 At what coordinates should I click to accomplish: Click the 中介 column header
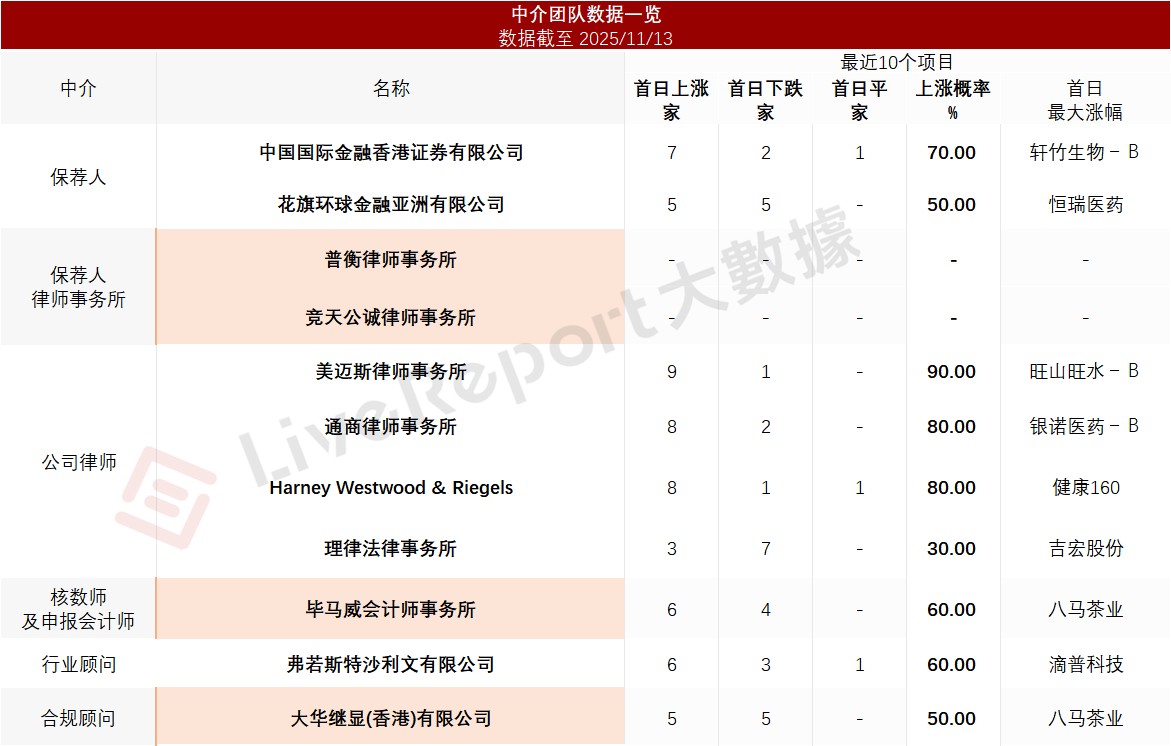point(78,88)
